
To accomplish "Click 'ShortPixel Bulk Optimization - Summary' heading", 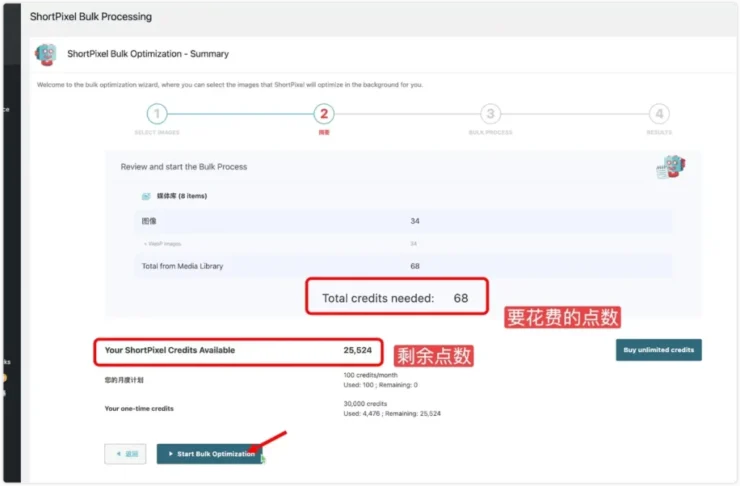I will click(x=148, y=54).
